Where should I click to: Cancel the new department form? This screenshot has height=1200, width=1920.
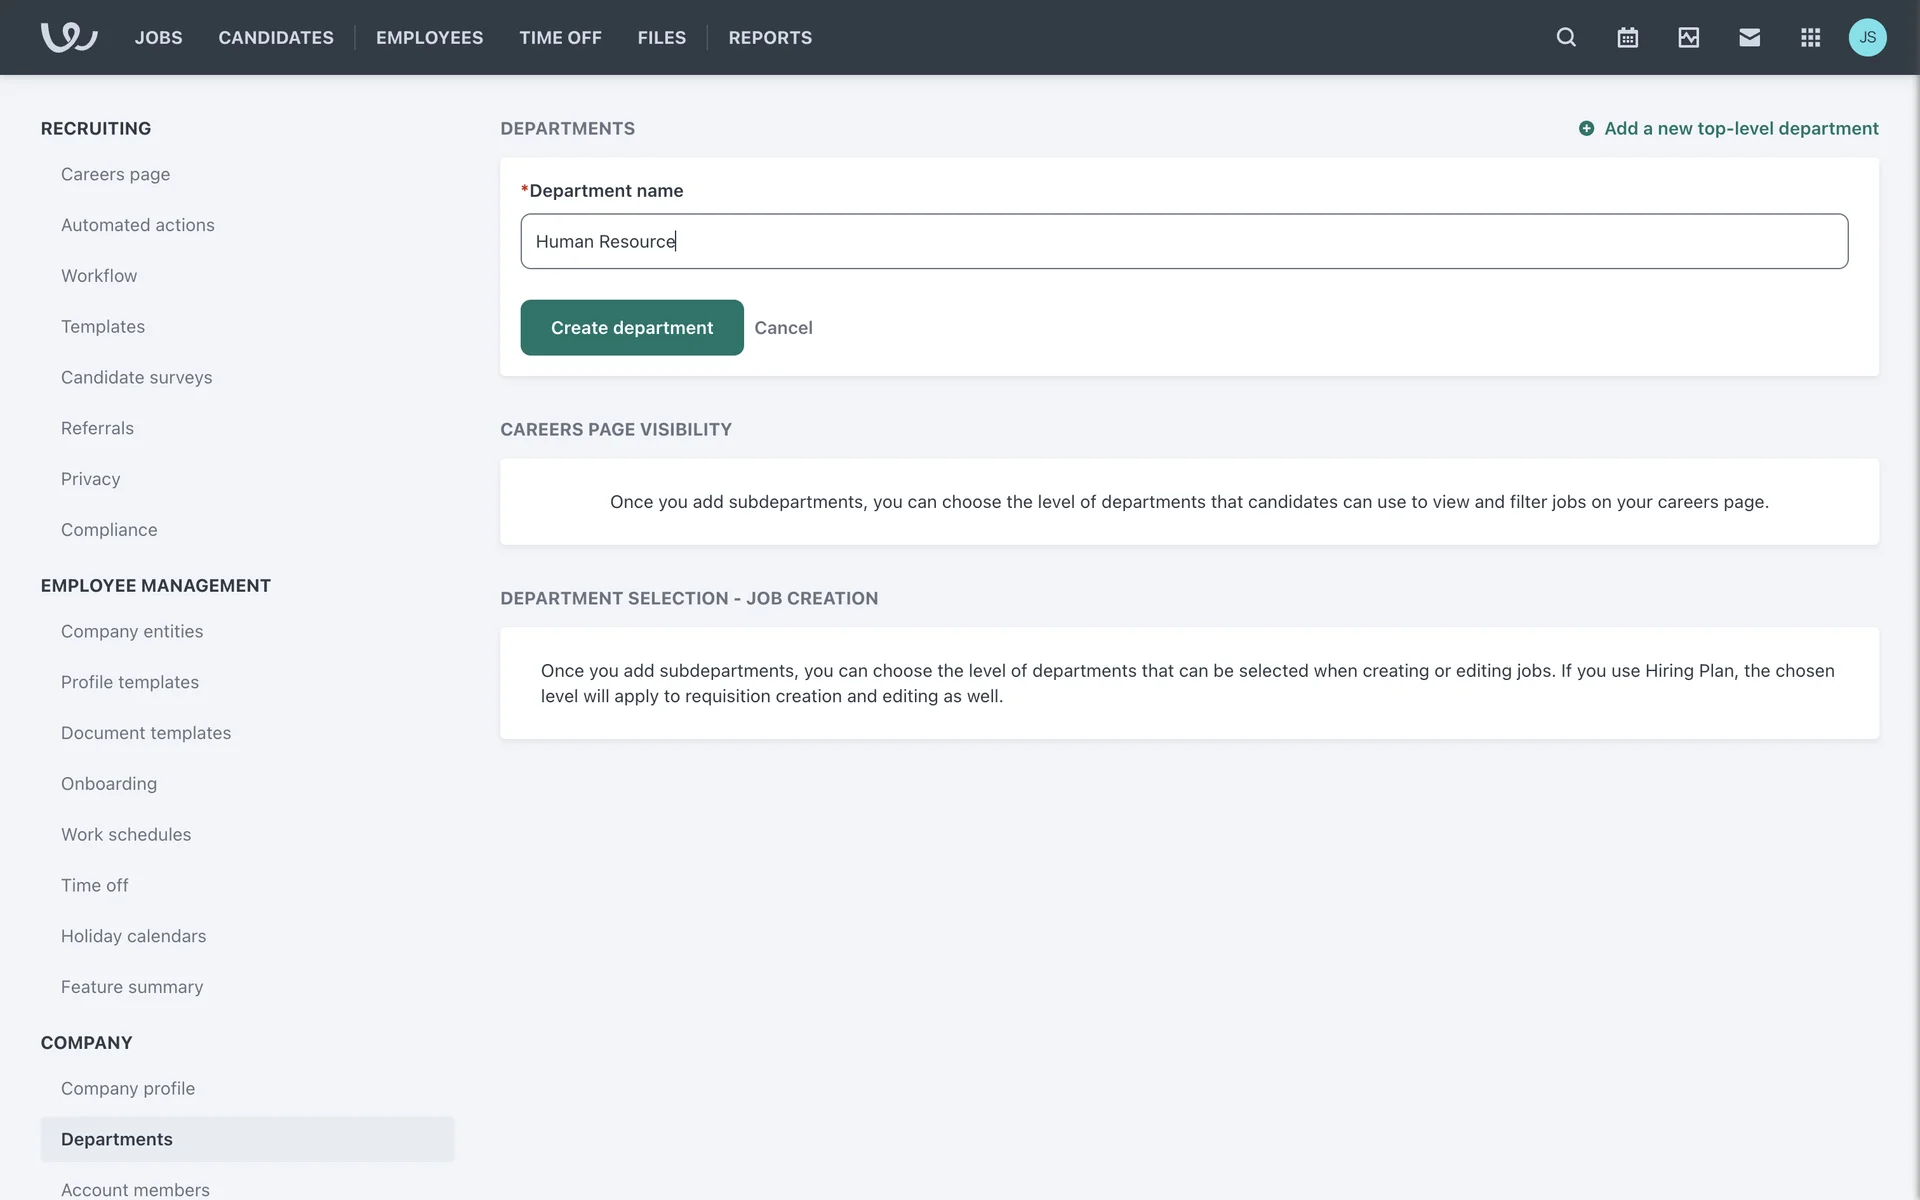coord(783,327)
